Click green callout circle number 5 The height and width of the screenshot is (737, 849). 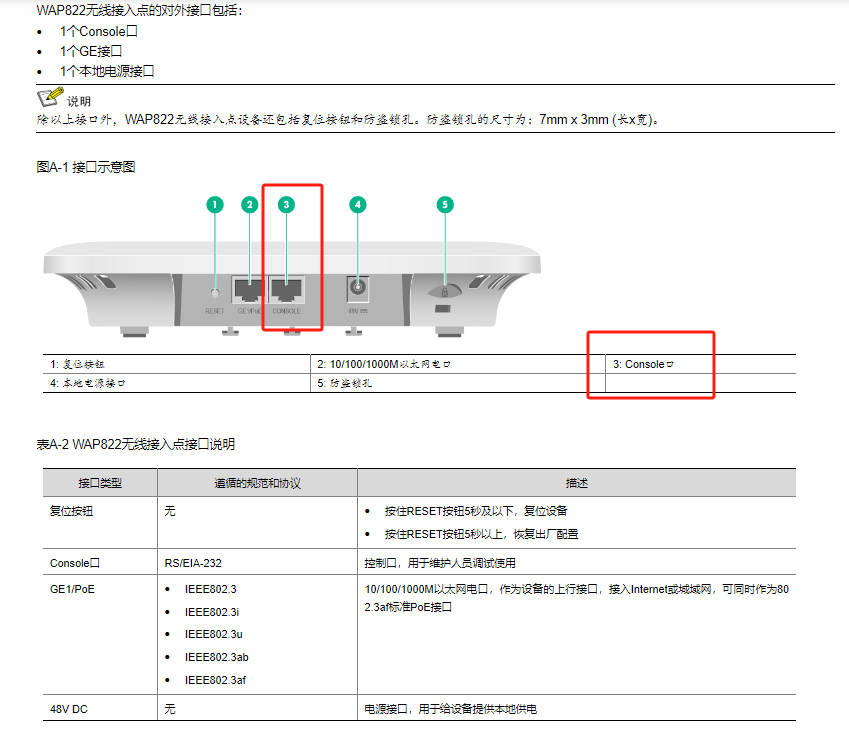445,205
